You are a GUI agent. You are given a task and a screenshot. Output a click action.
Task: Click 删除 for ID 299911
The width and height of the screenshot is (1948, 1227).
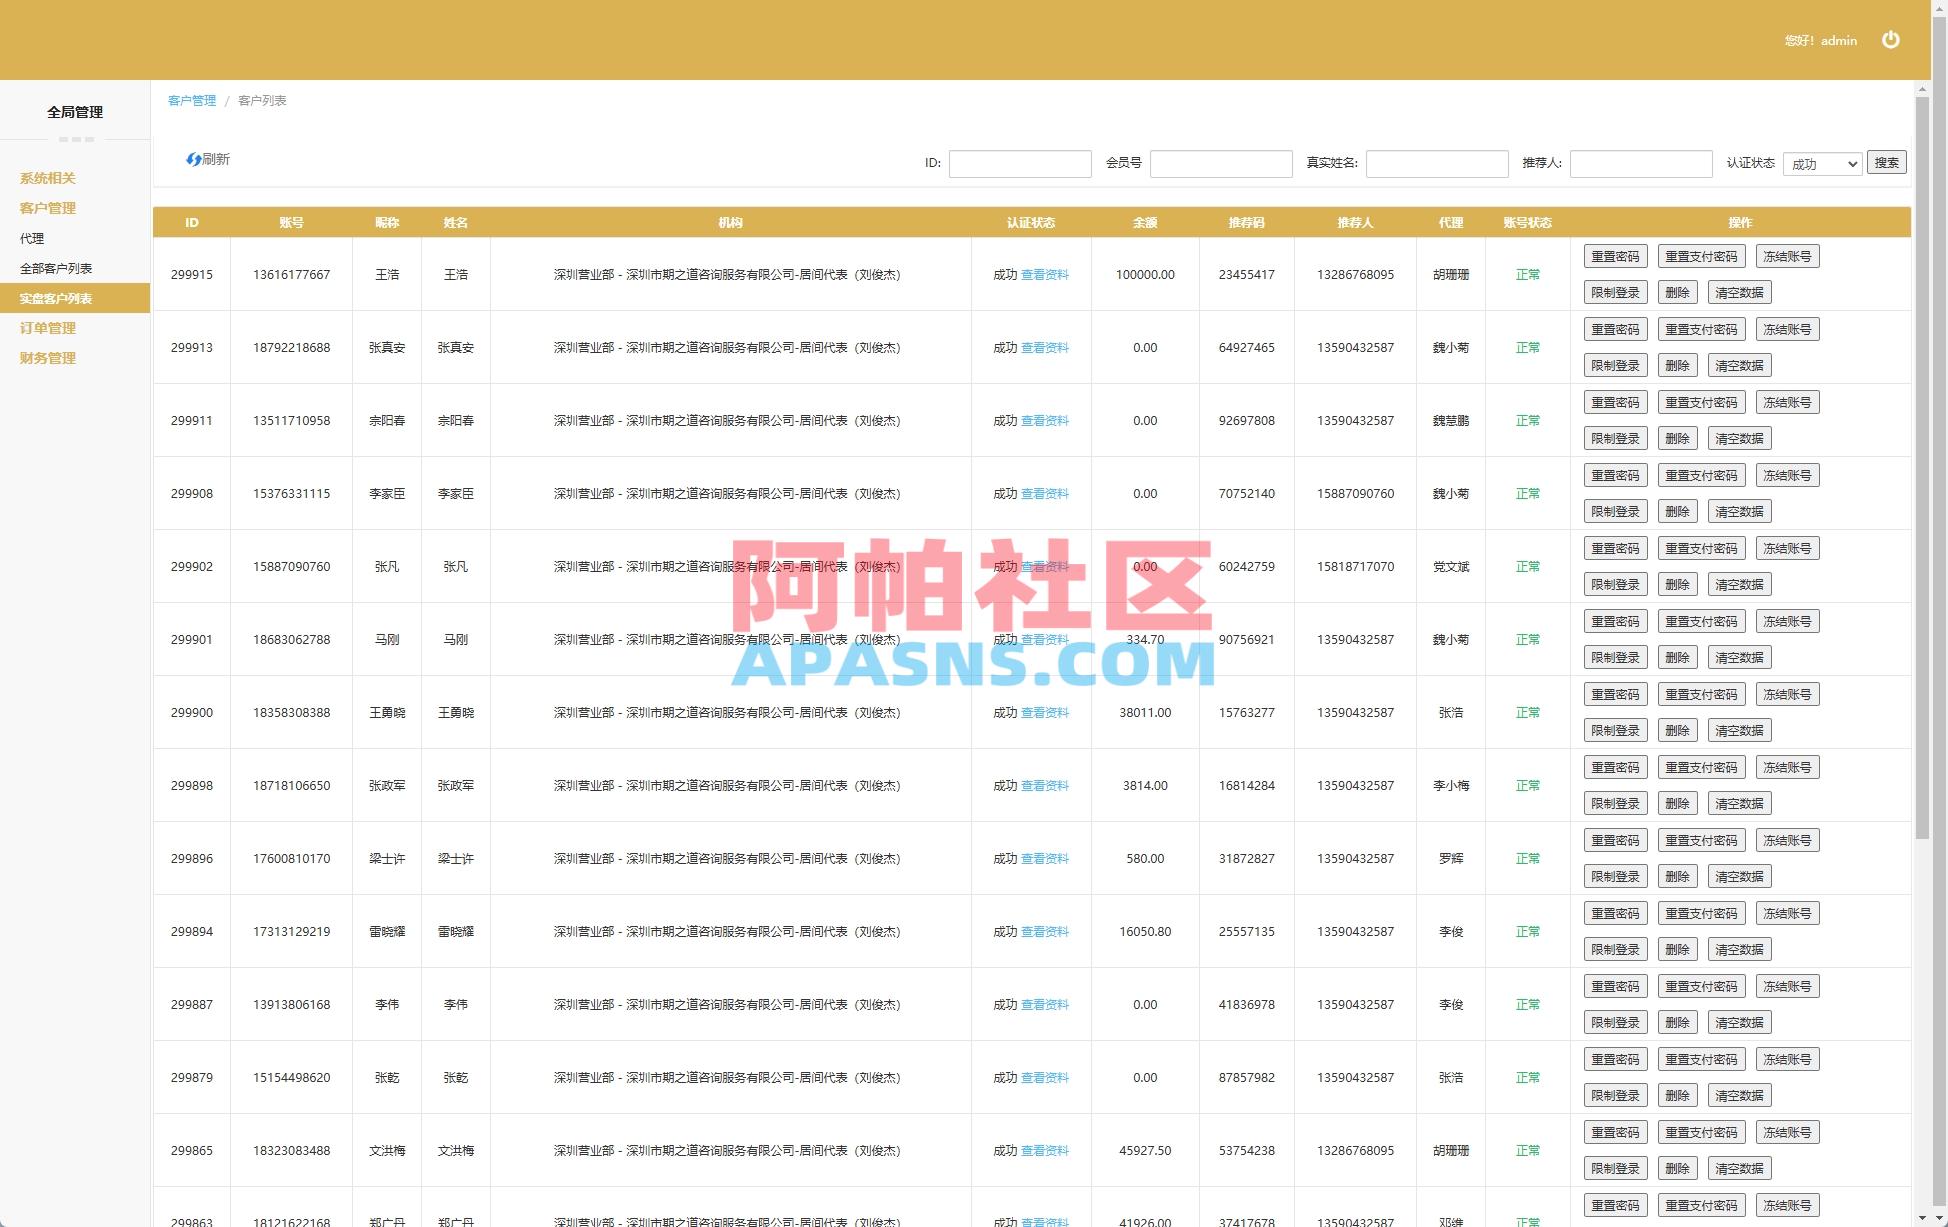click(1677, 438)
